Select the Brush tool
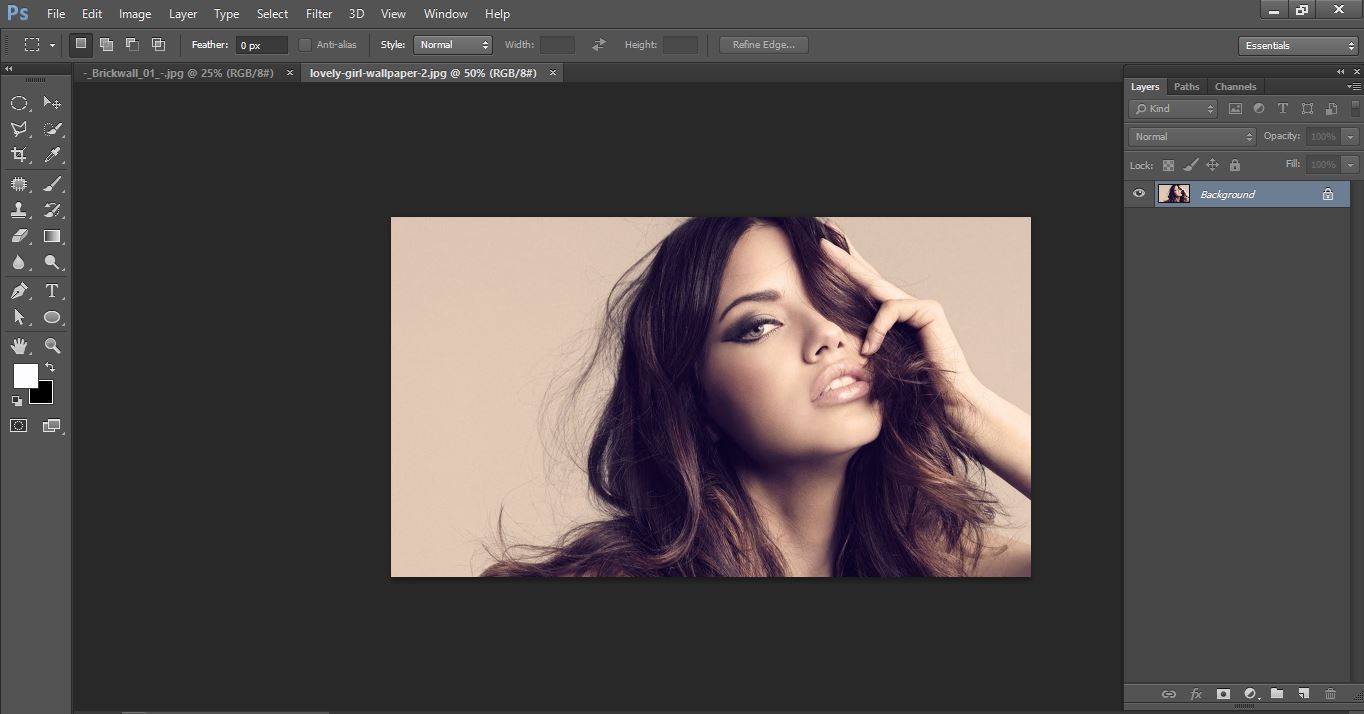The image size is (1364, 714). click(x=52, y=183)
